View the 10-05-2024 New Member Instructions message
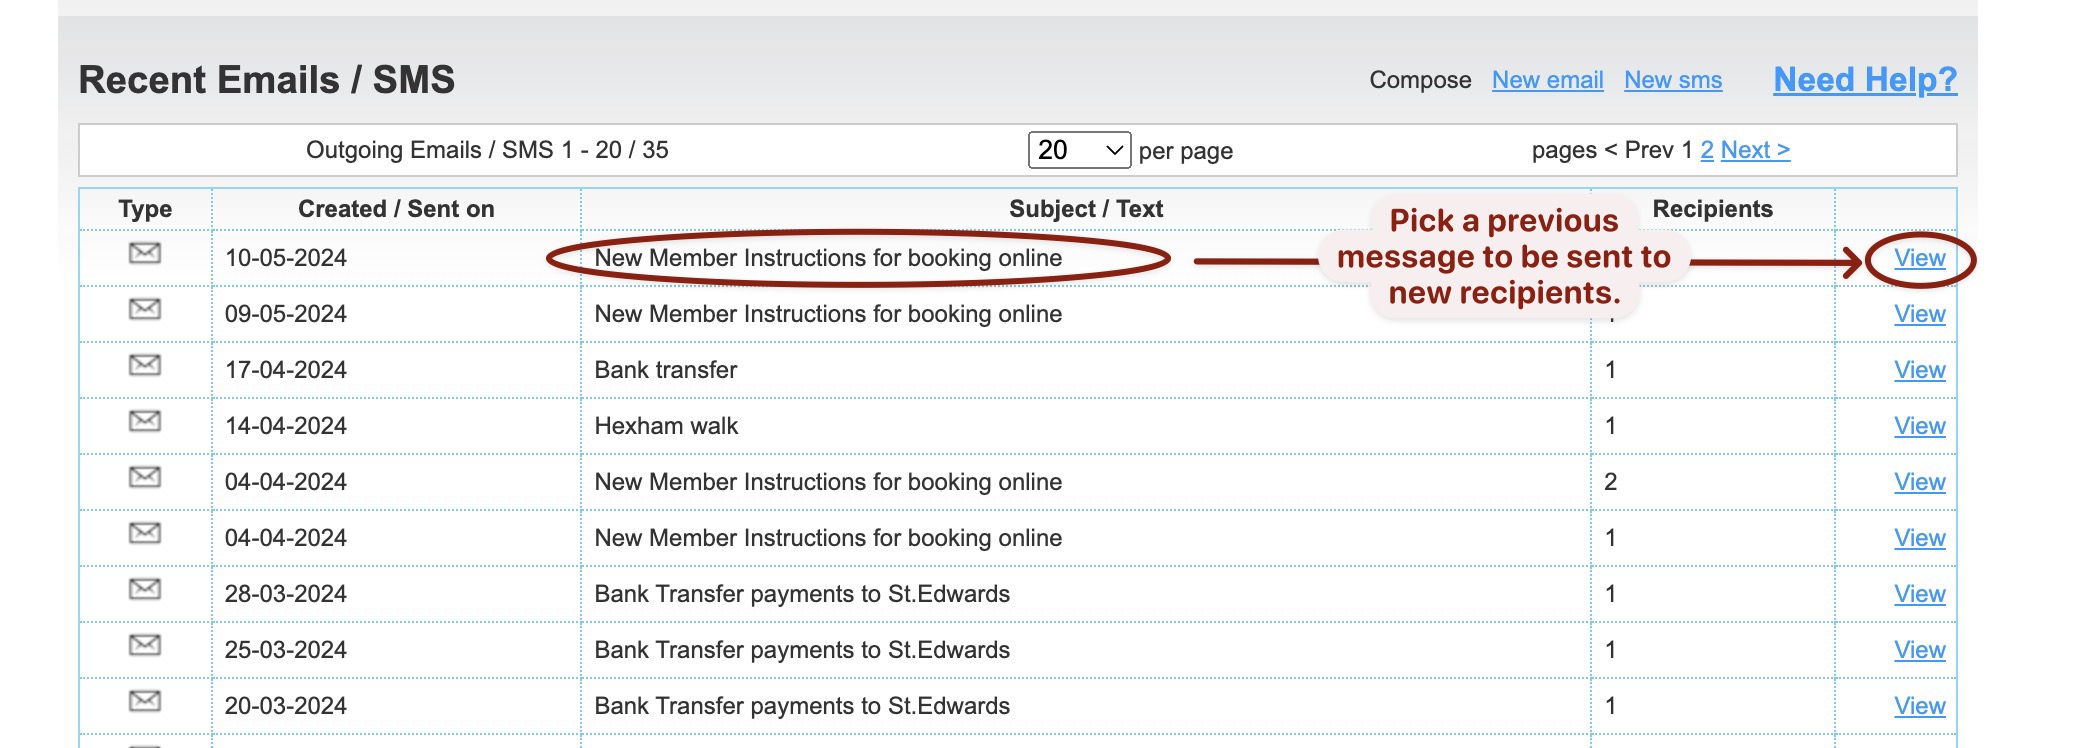The width and height of the screenshot is (2074, 748). pos(1919,258)
